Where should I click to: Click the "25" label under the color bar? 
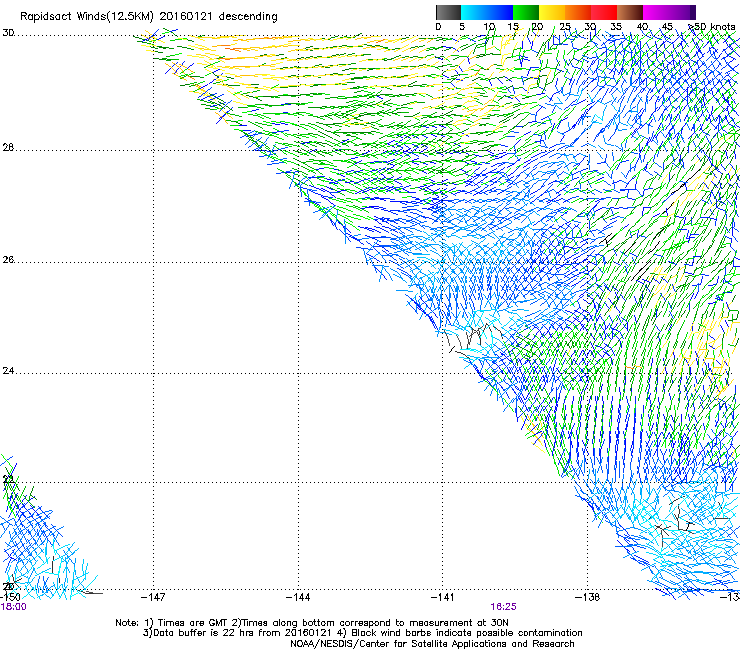[565, 27]
